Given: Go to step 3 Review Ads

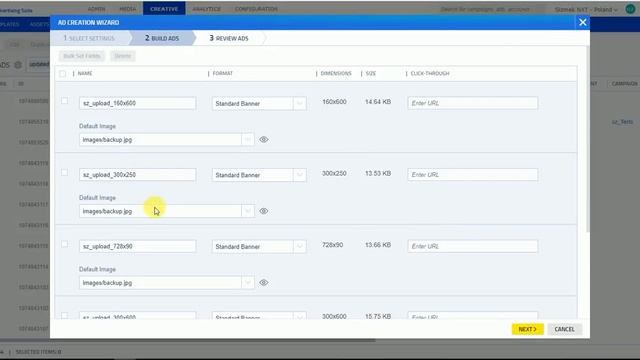Looking at the screenshot, I should point(229,38).
